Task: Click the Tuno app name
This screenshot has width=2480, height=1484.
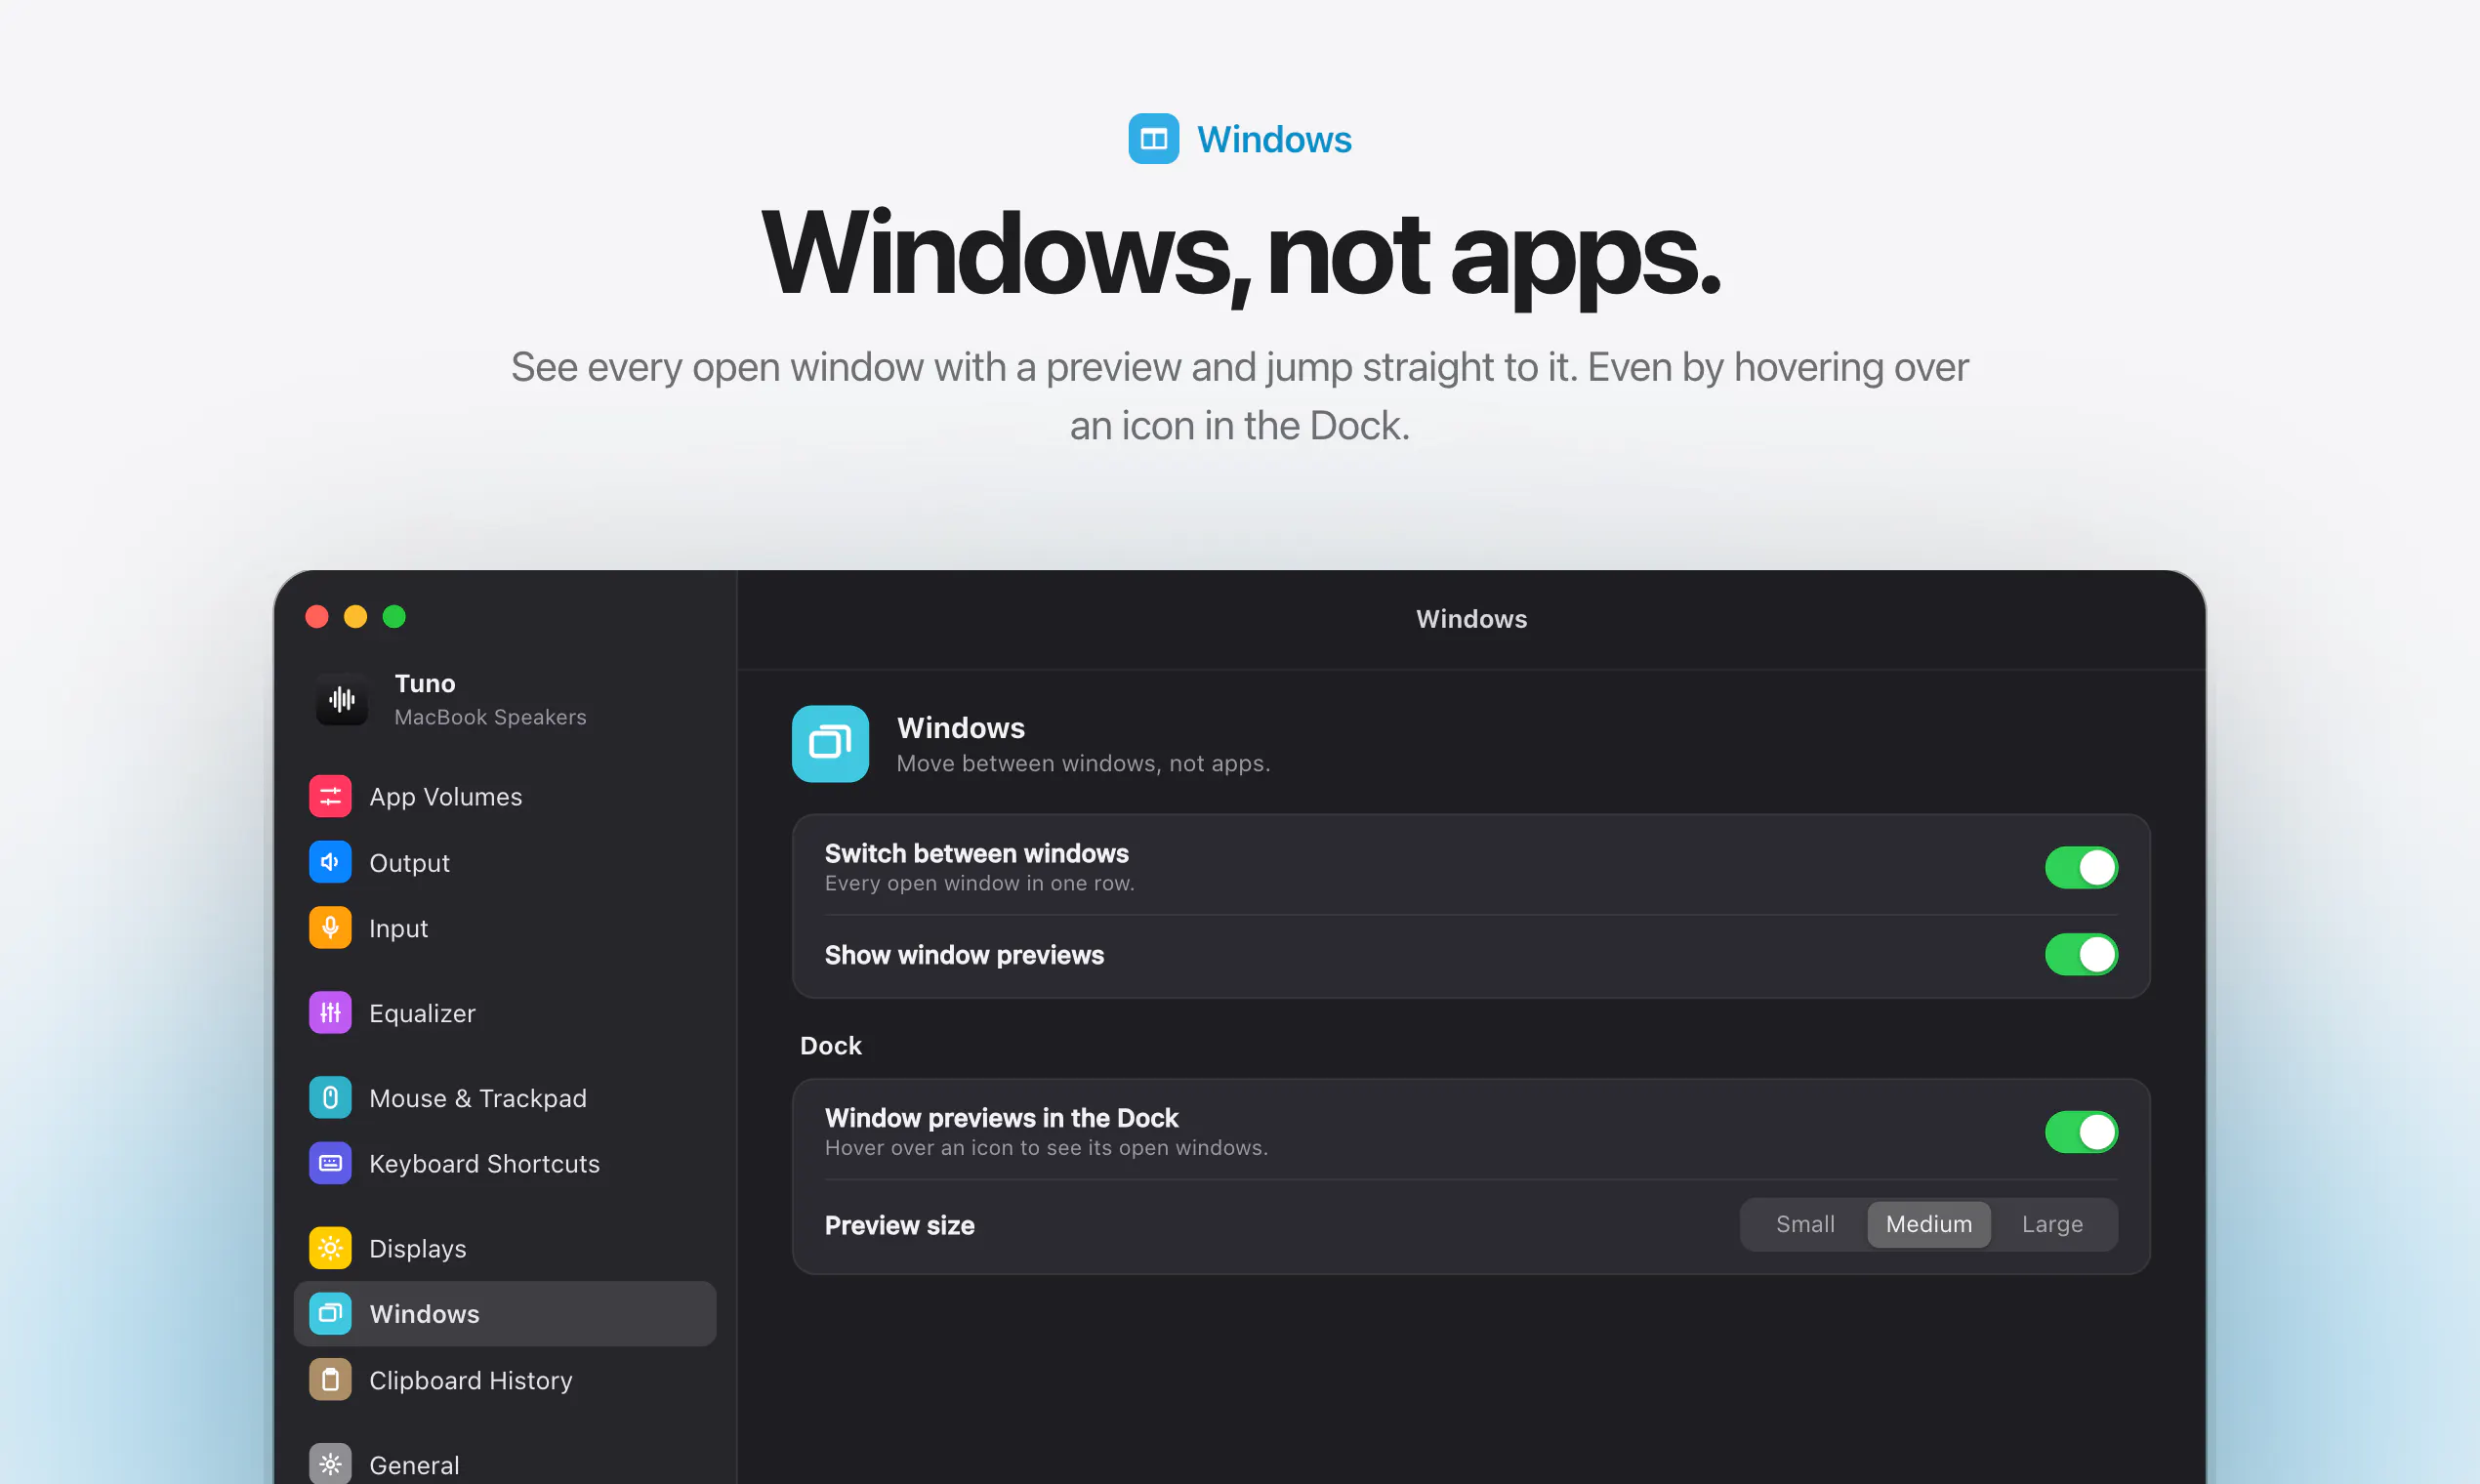Action: point(425,683)
